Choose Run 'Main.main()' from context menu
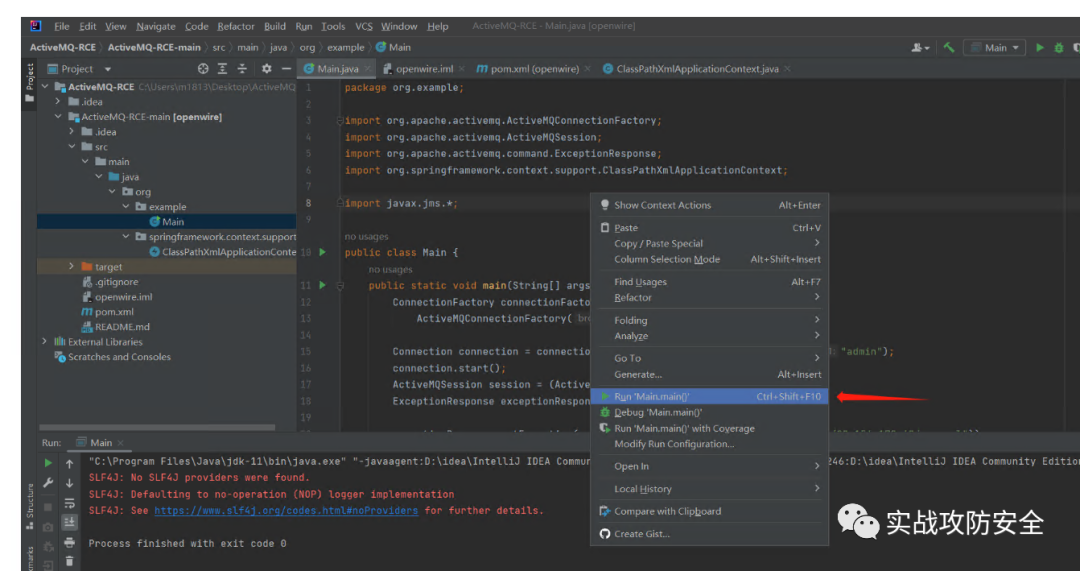The height and width of the screenshot is (571, 1080). coord(709,397)
